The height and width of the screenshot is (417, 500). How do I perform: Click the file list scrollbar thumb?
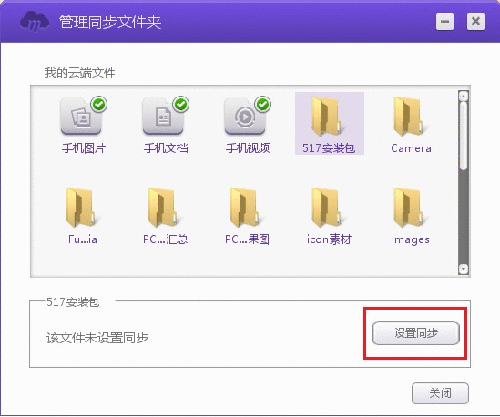click(463, 135)
